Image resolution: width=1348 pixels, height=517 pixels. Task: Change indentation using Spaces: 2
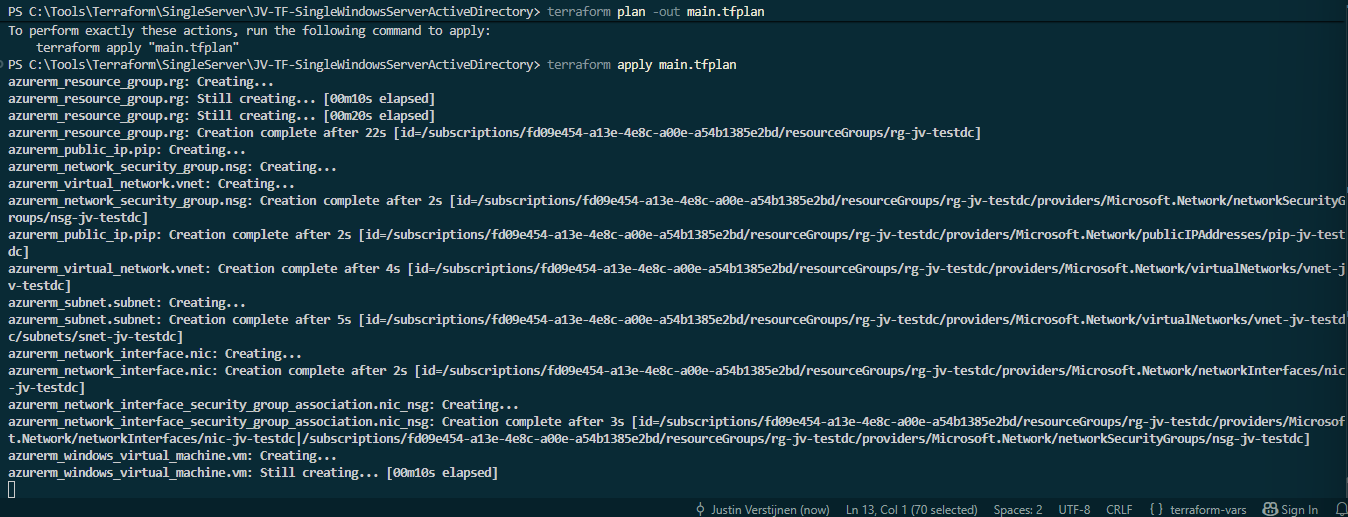pos(1018,509)
